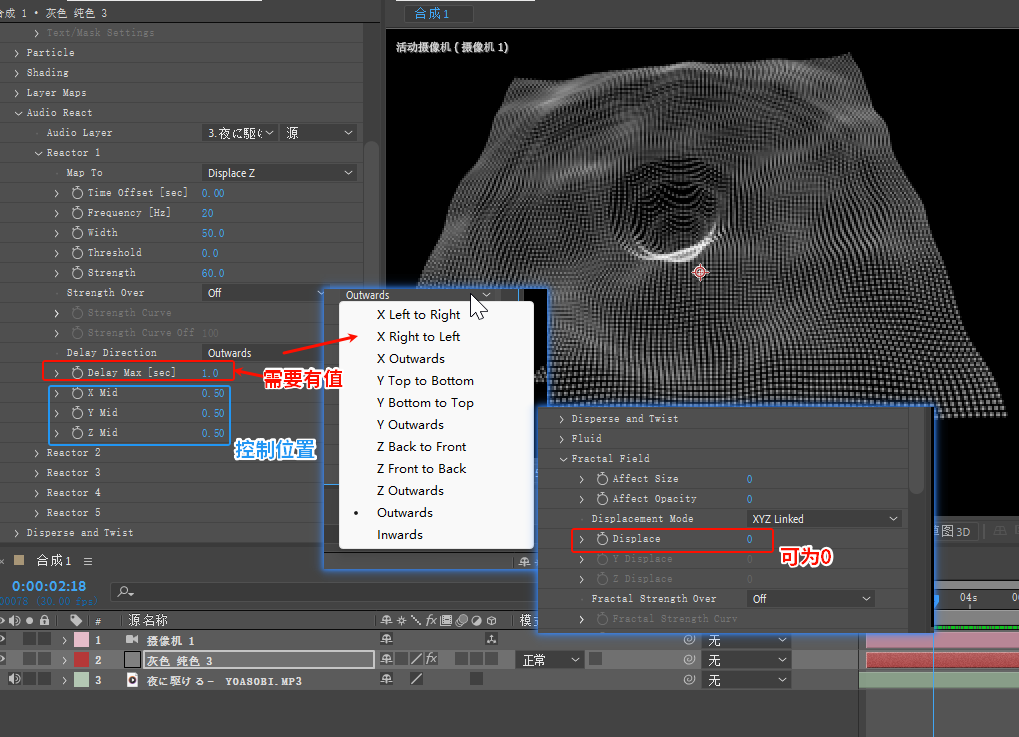Click the 04s mark on time ruler
Image resolution: width=1019 pixels, height=737 pixels.
click(x=968, y=597)
